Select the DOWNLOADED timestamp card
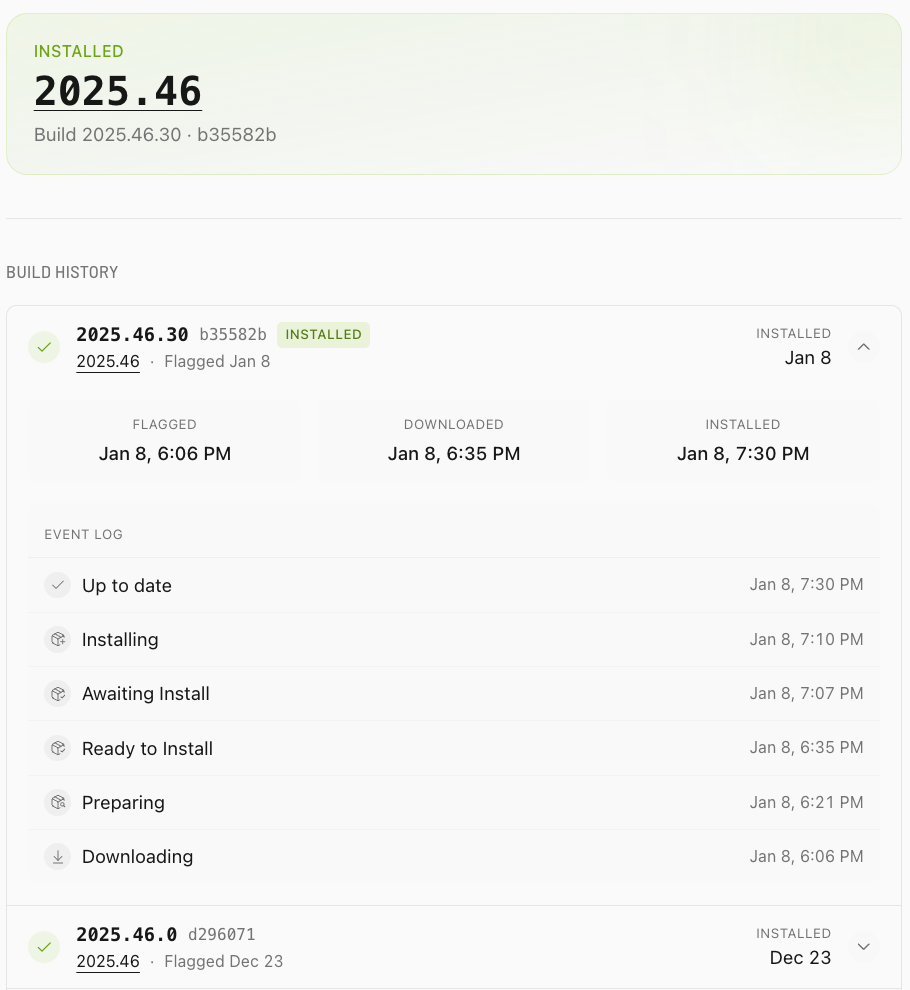Screen dimensions: 910x990 pos(454,440)
